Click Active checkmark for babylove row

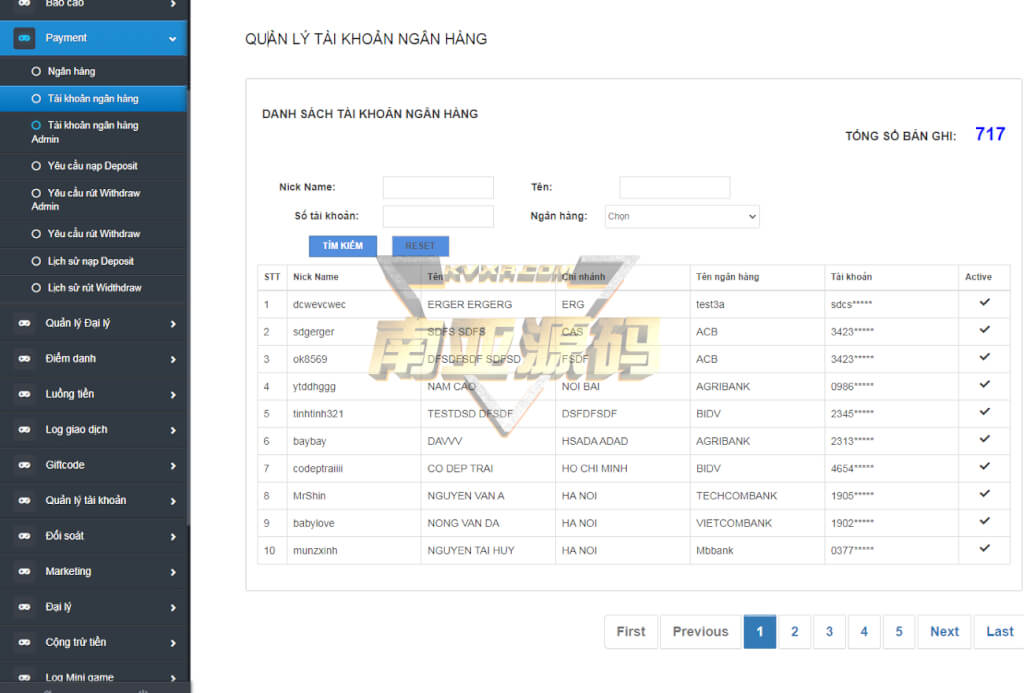pyautogui.click(x=984, y=521)
